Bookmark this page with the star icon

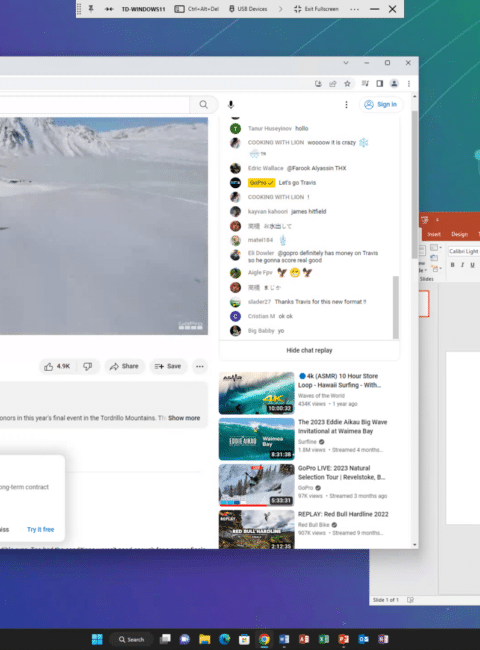click(x=347, y=84)
